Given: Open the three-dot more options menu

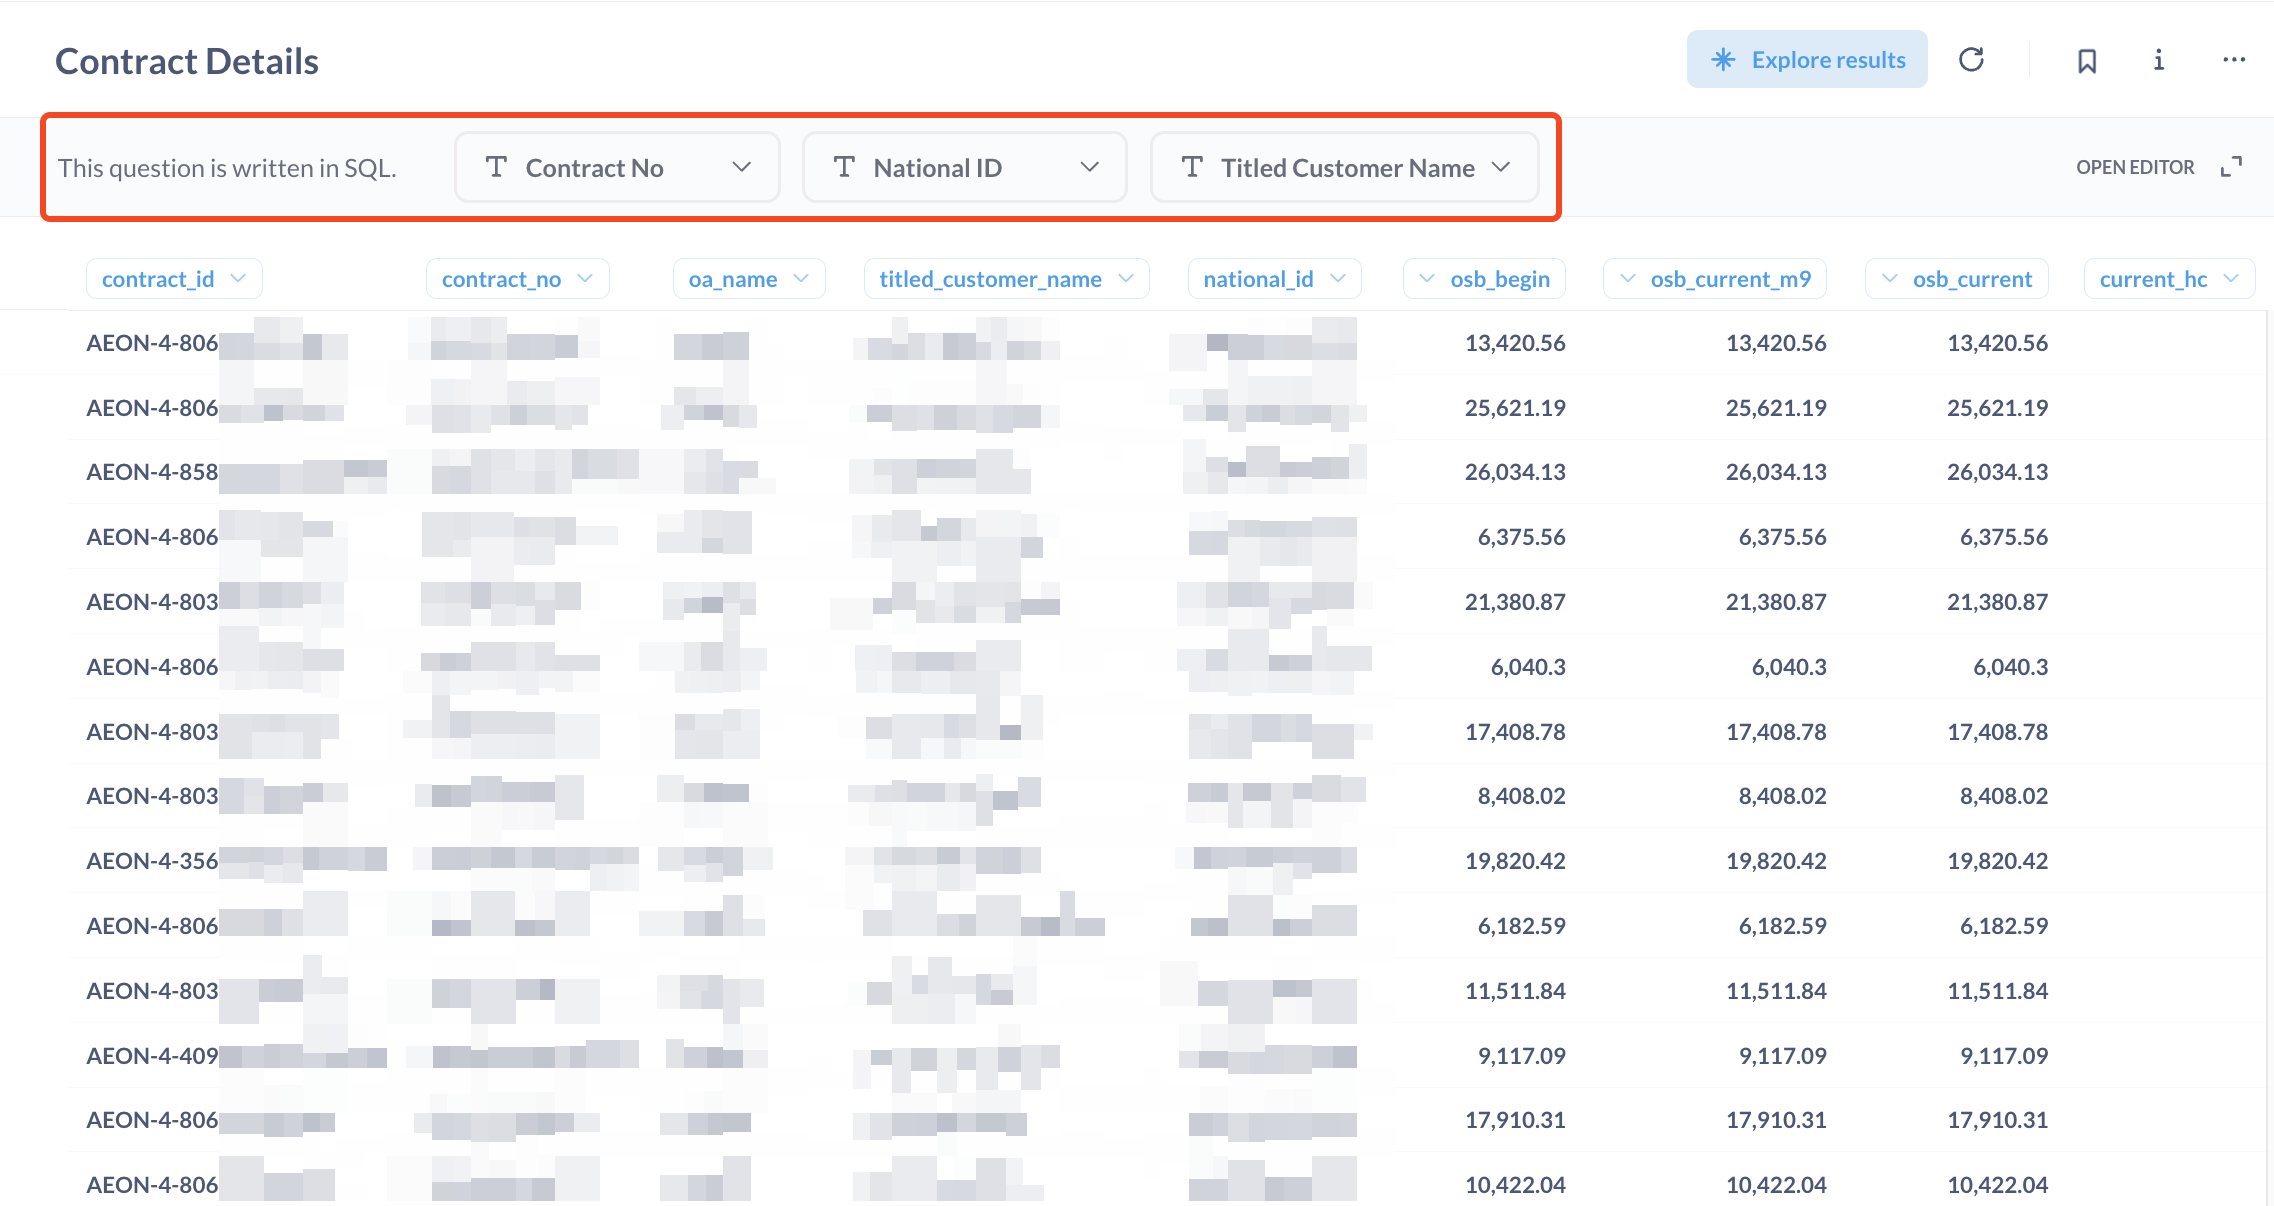Looking at the screenshot, I should pos(2233,61).
